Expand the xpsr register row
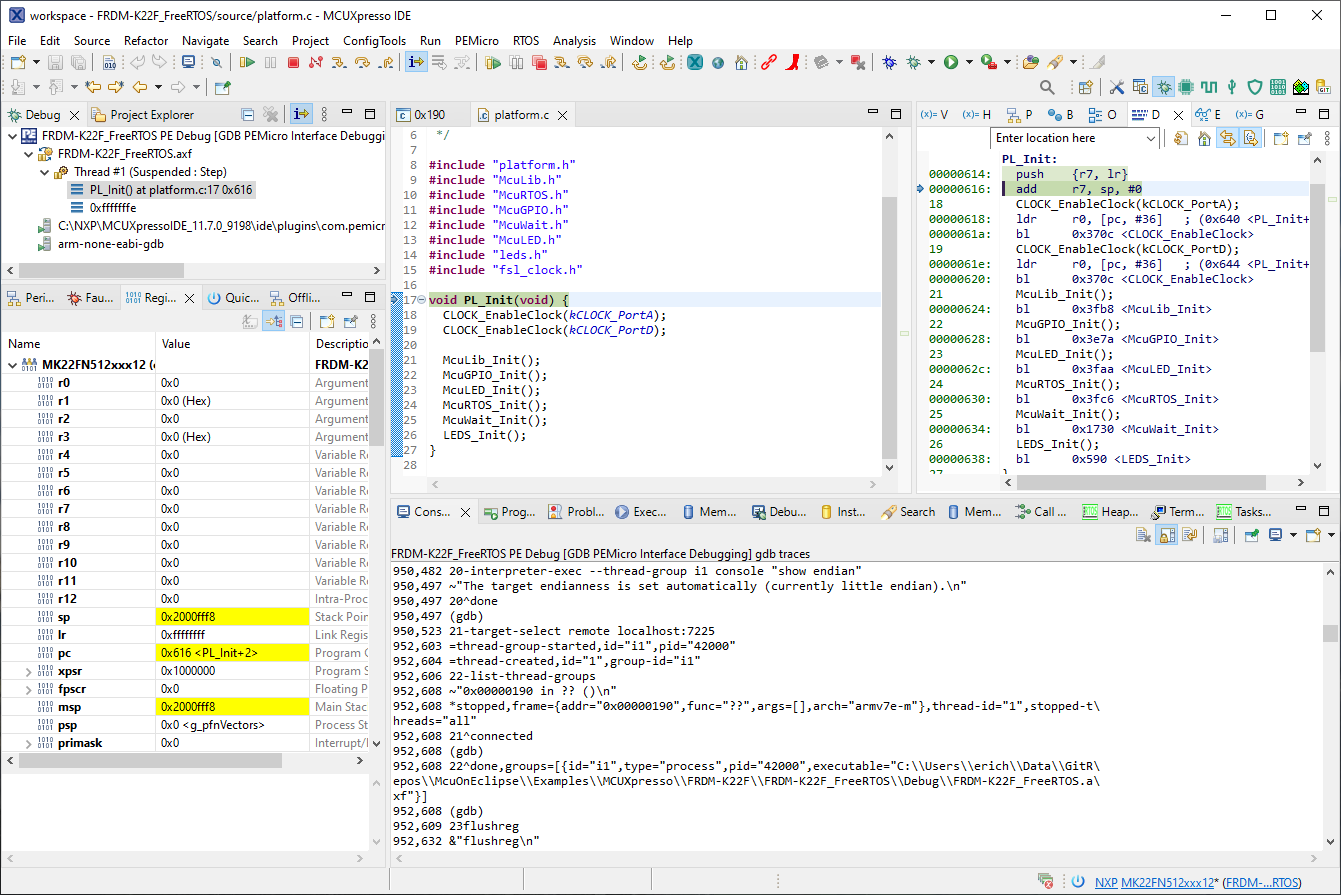The width and height of the screenshot is (1341, 895). tap(27, 671)
